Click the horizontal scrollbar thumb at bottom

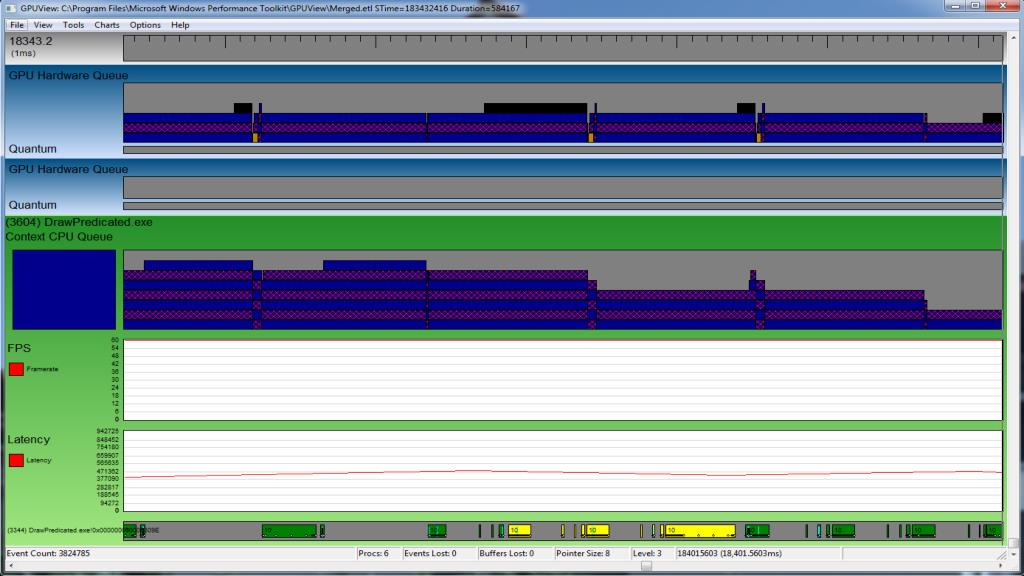click(x=646, y=566)
